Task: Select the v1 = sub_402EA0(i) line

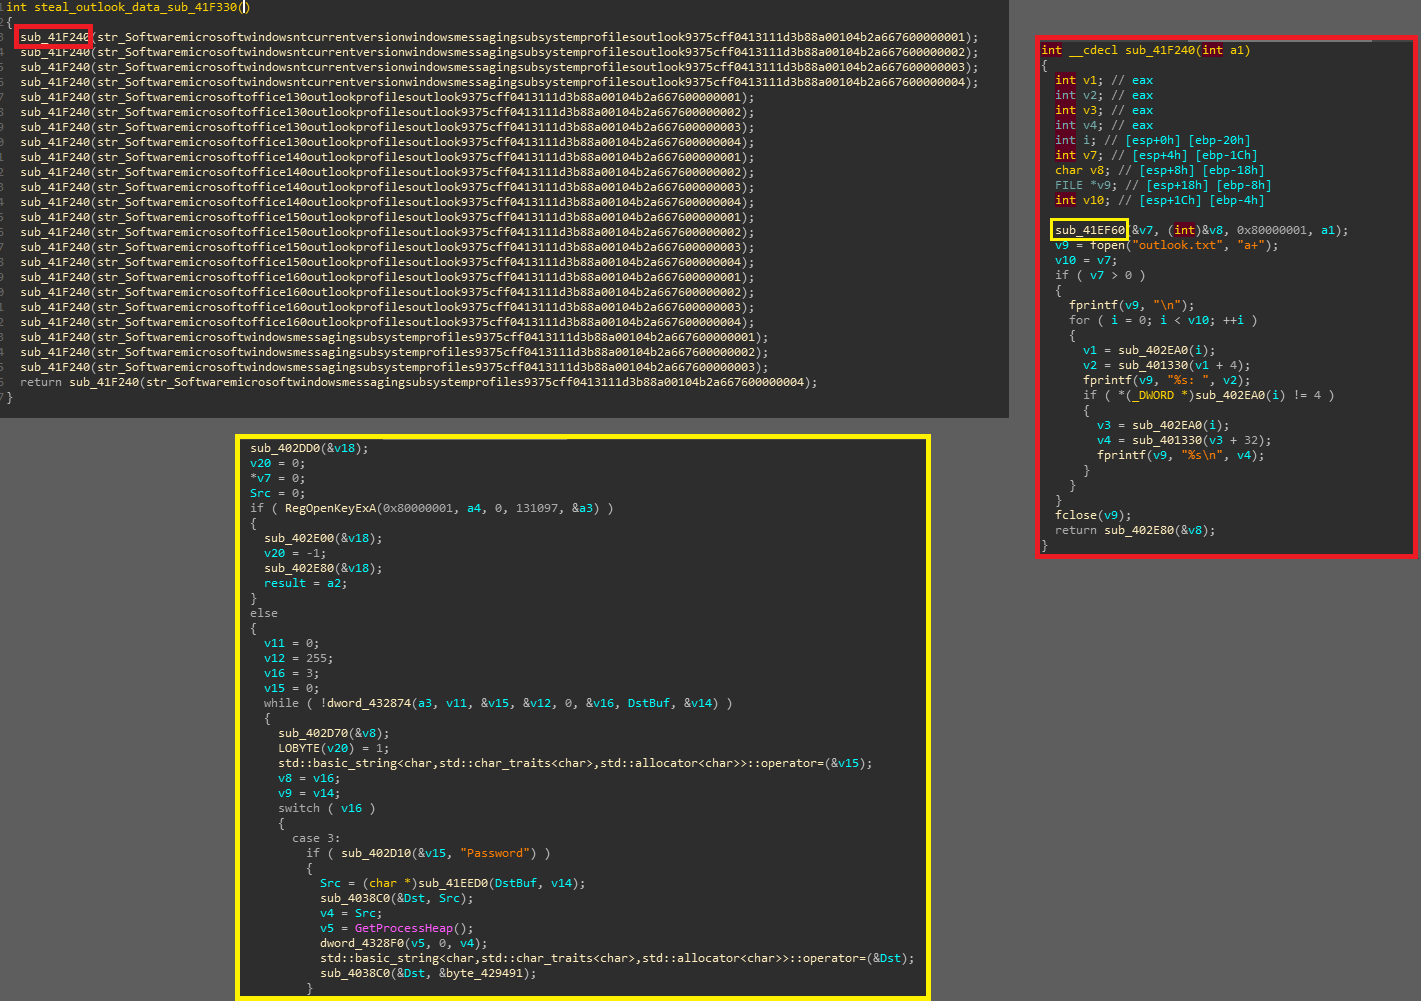Action: point(1149,350)
